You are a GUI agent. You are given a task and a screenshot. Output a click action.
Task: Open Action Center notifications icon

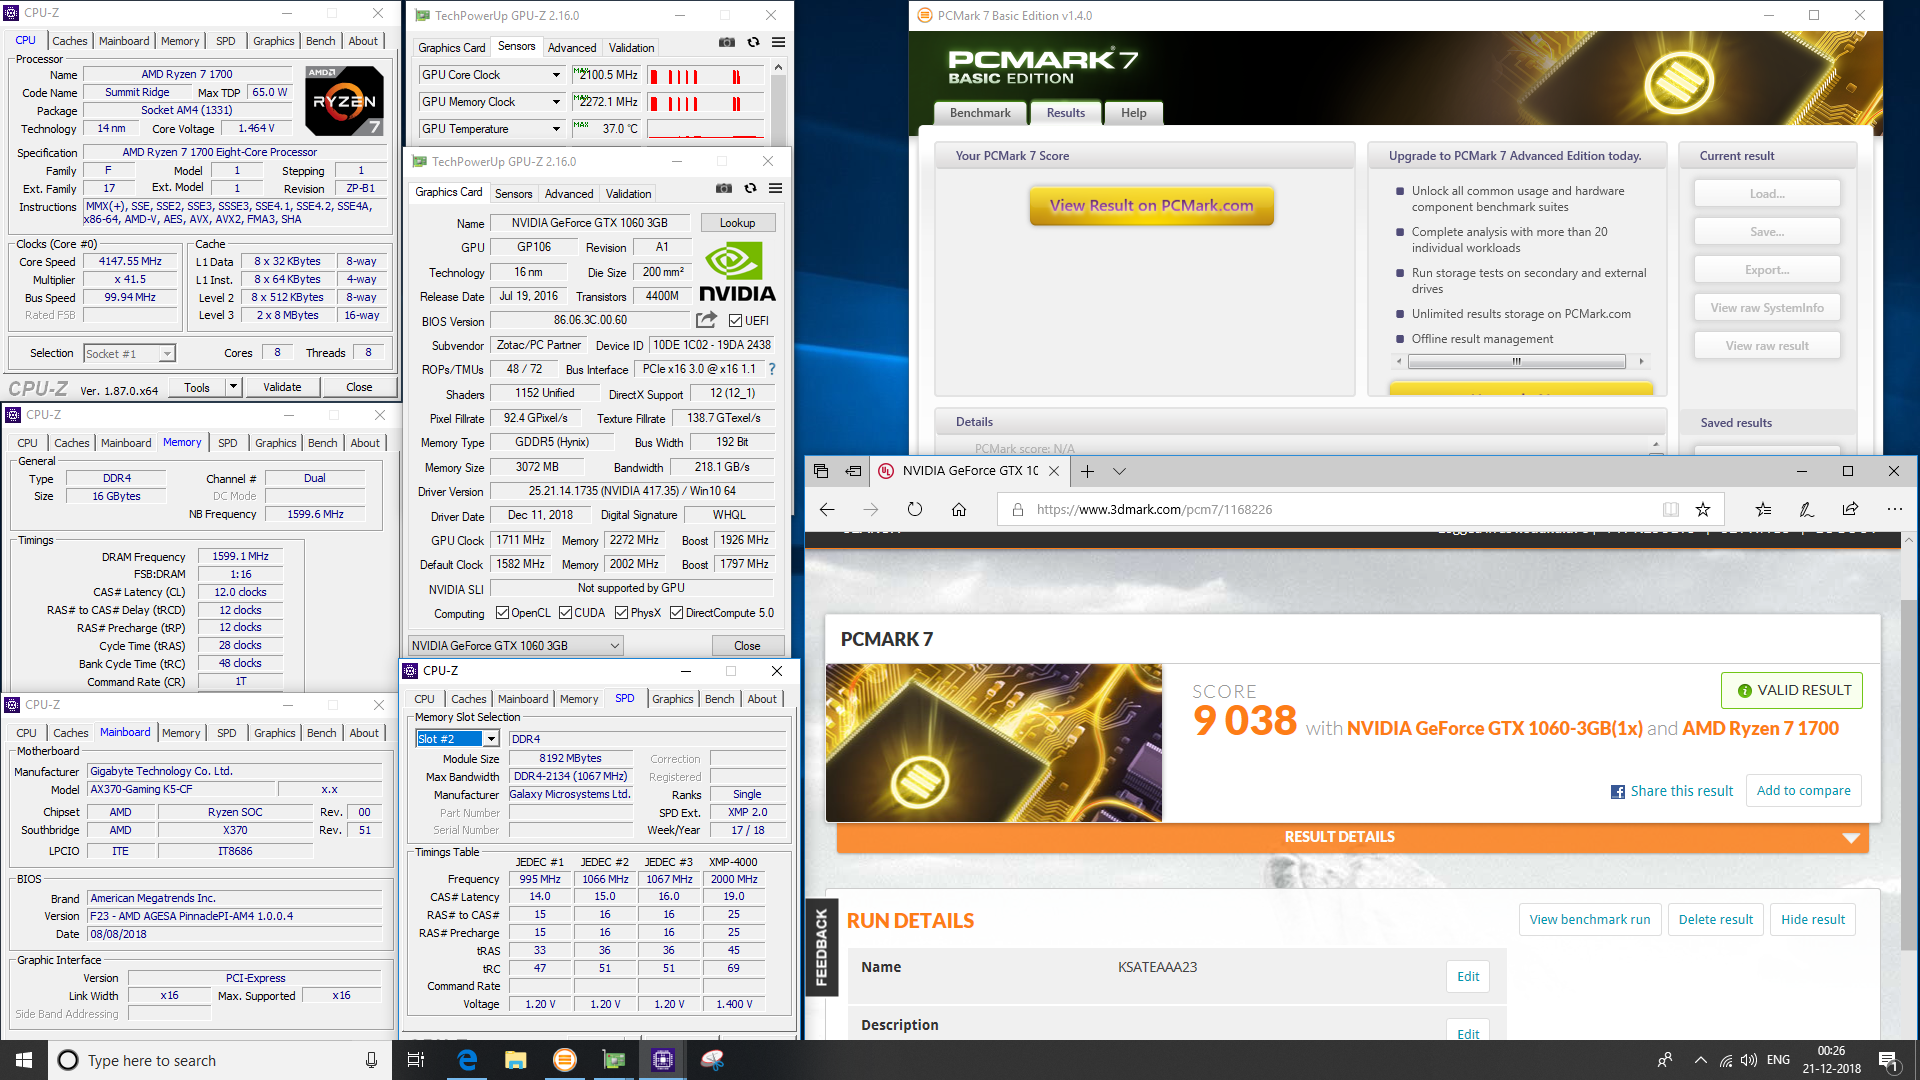[1888, 1060]
